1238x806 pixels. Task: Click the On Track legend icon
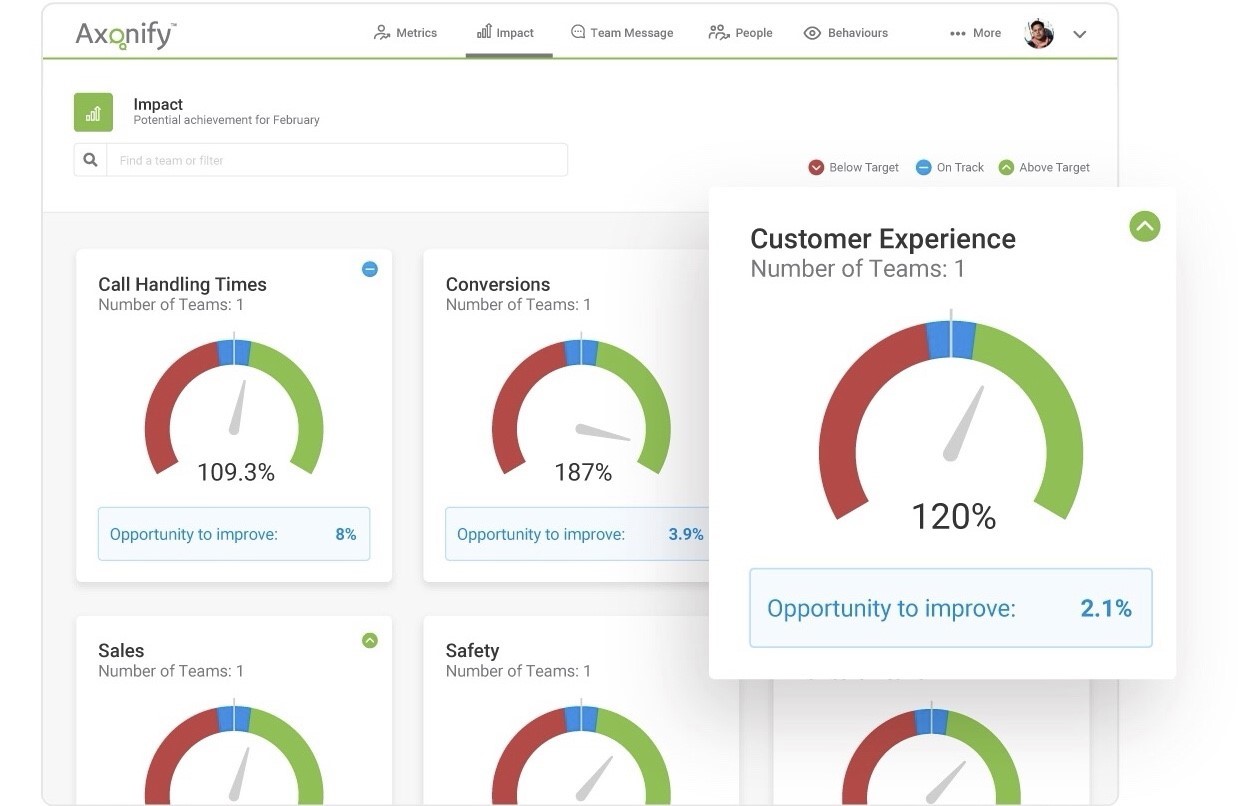(924, 168)
